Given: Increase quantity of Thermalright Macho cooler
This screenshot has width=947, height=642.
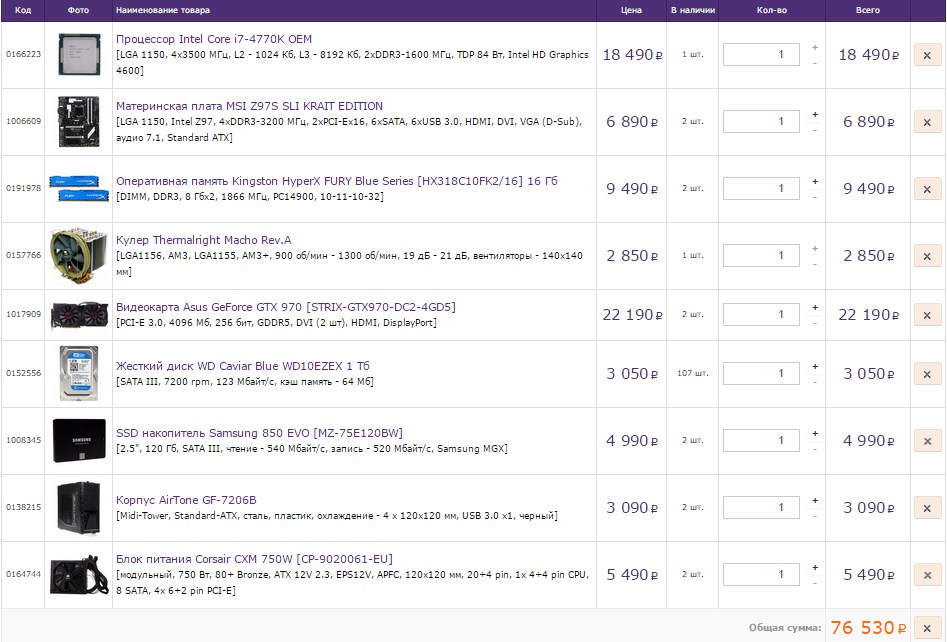Looking at the screenshot, I should point(815,249).
